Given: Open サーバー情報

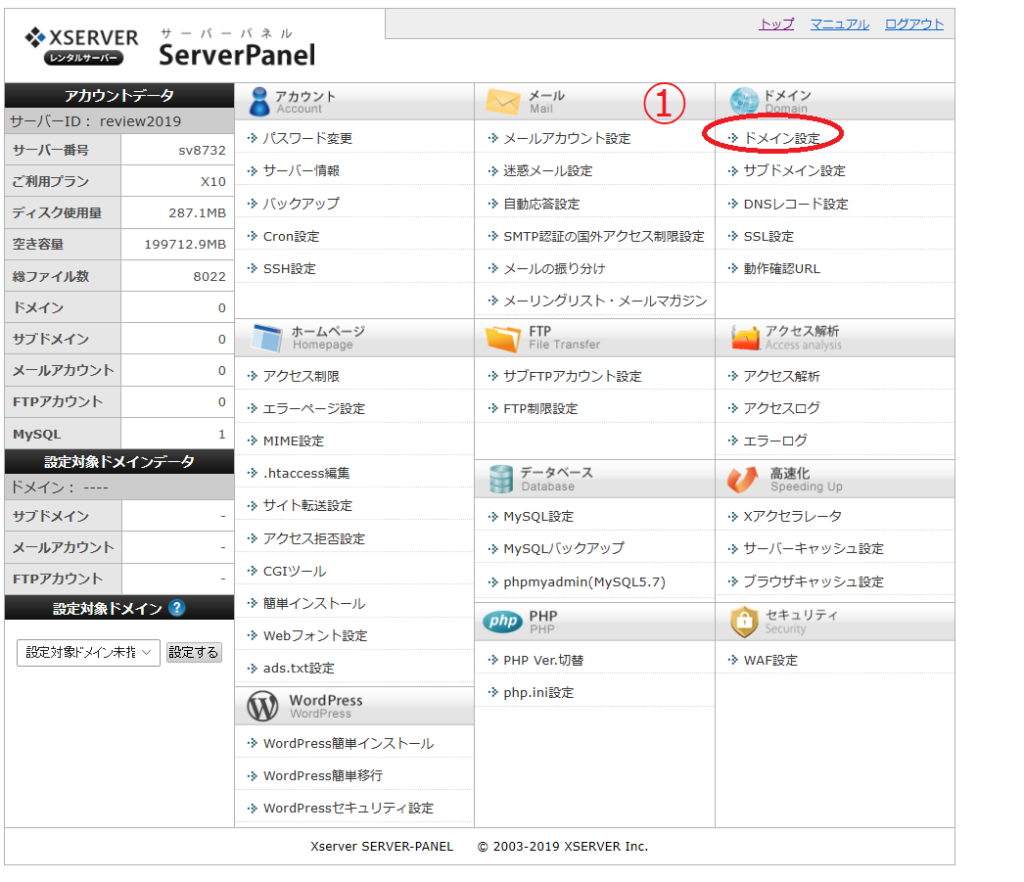Looking at the screenshot, I should (x=301, y=171).
